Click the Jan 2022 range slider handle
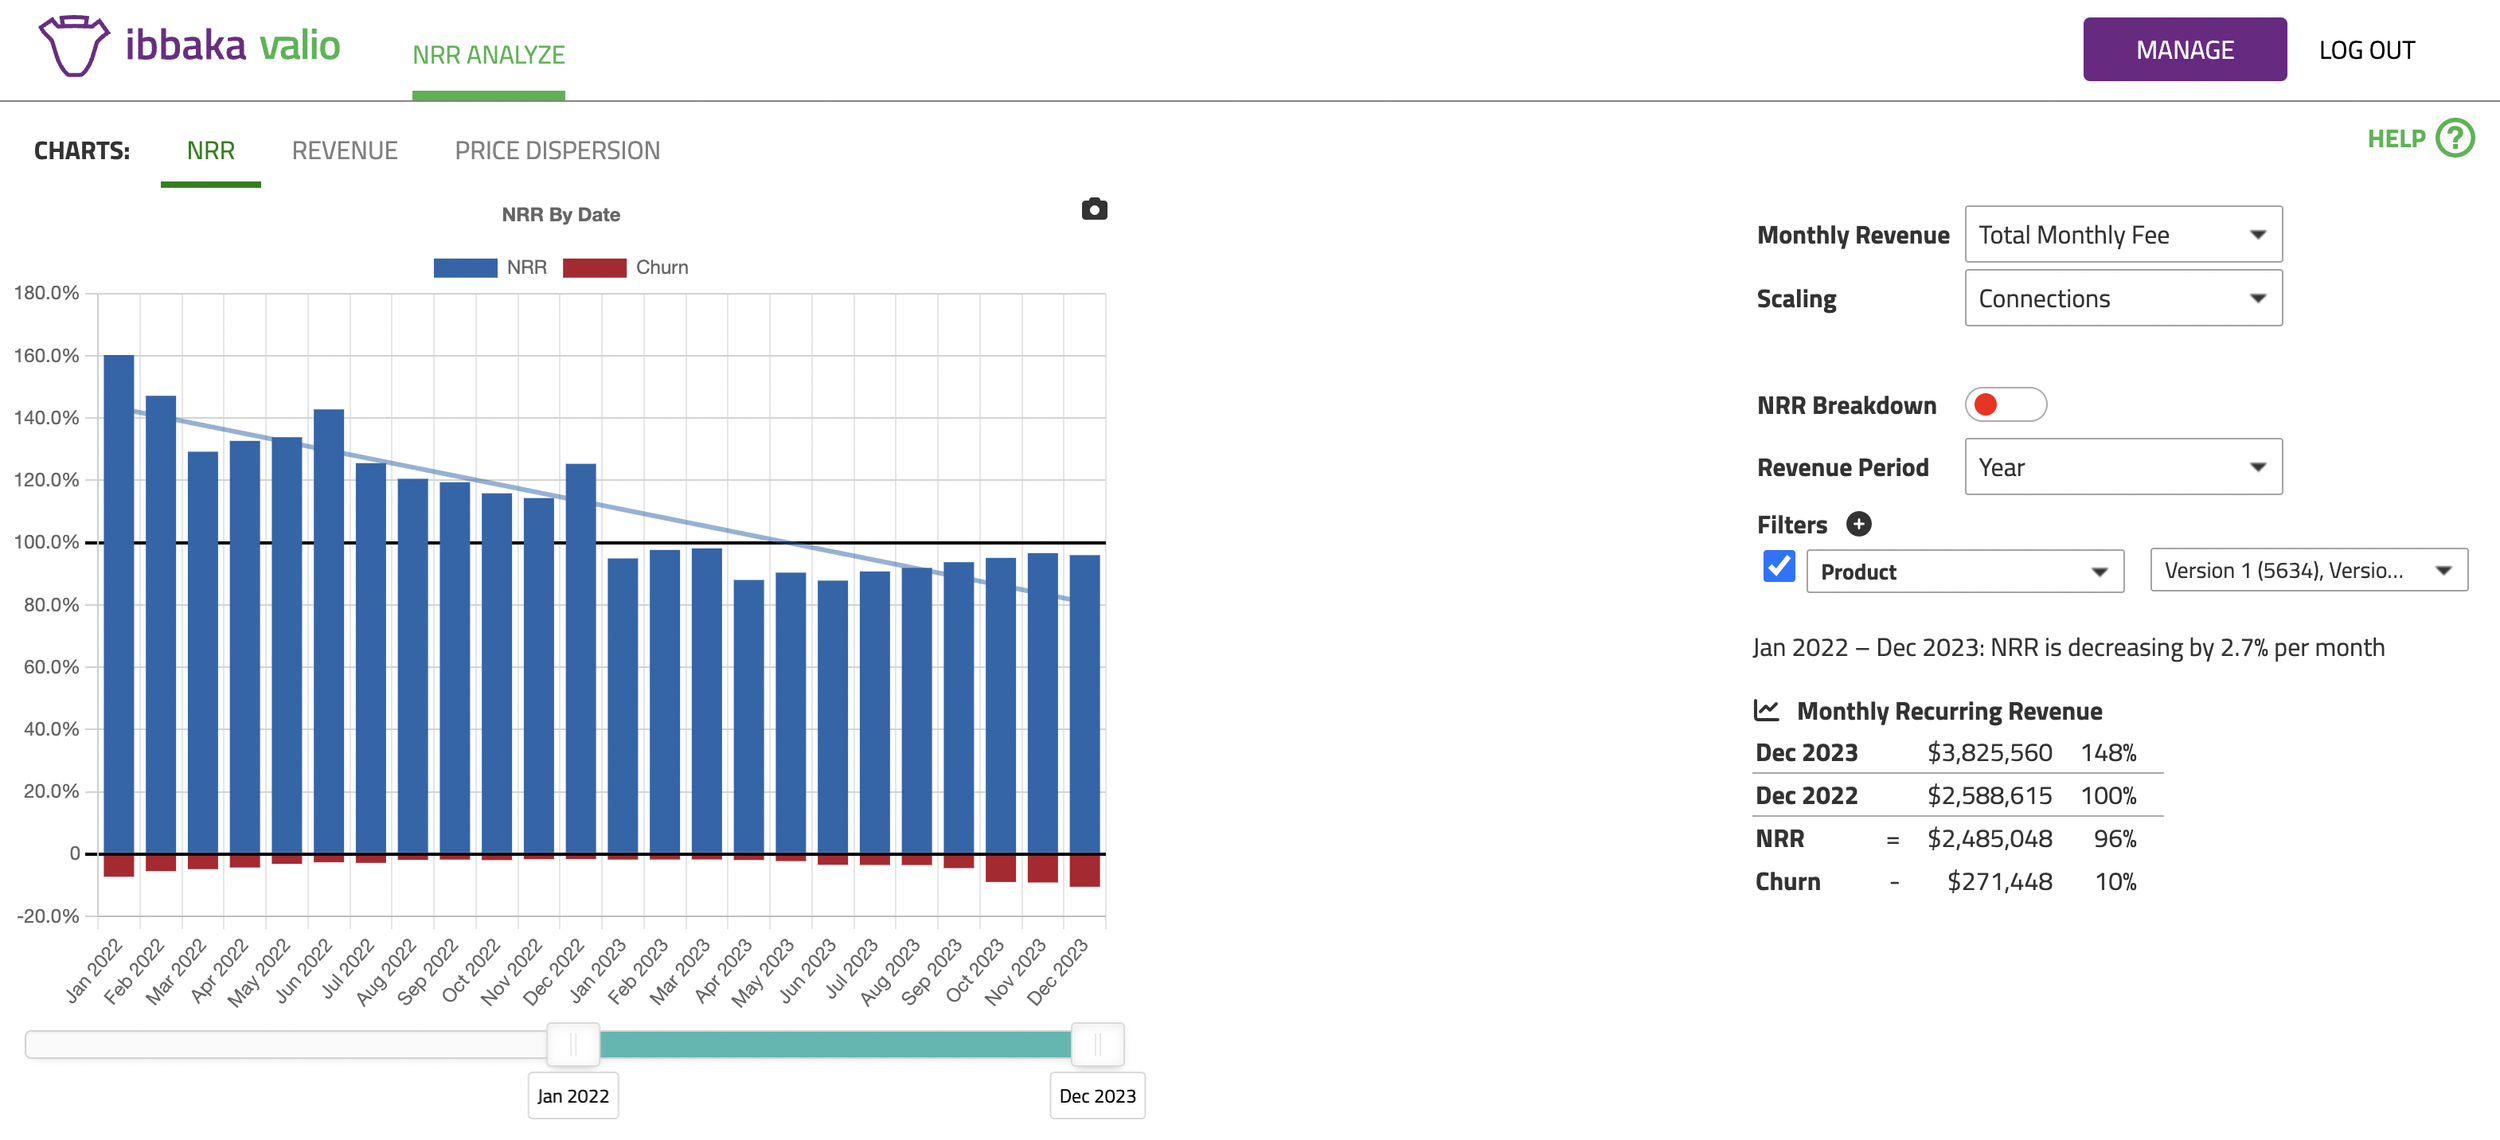 573,1045
